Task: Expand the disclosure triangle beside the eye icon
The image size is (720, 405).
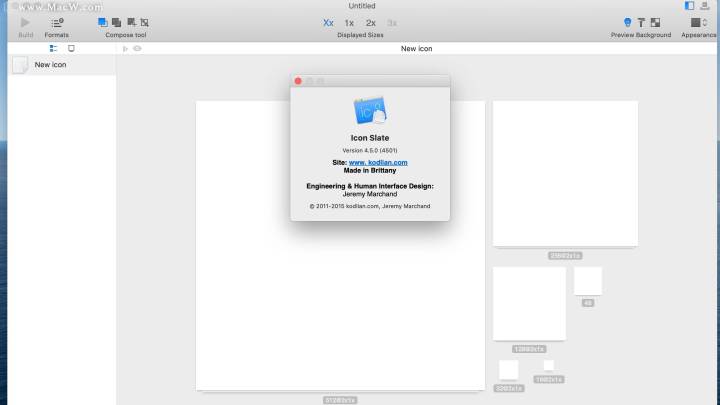Action: (125, 49)
